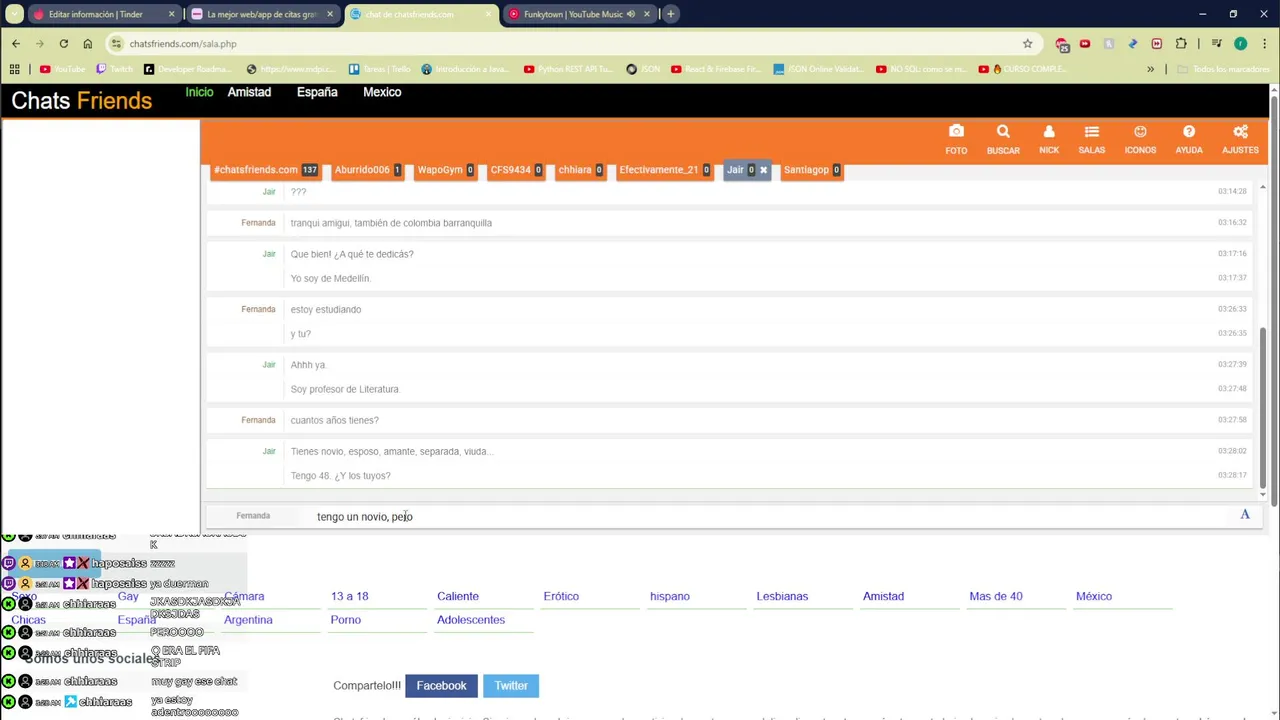Open the 13 a 18 room link

pyautogui.click(x=349, y=596)
